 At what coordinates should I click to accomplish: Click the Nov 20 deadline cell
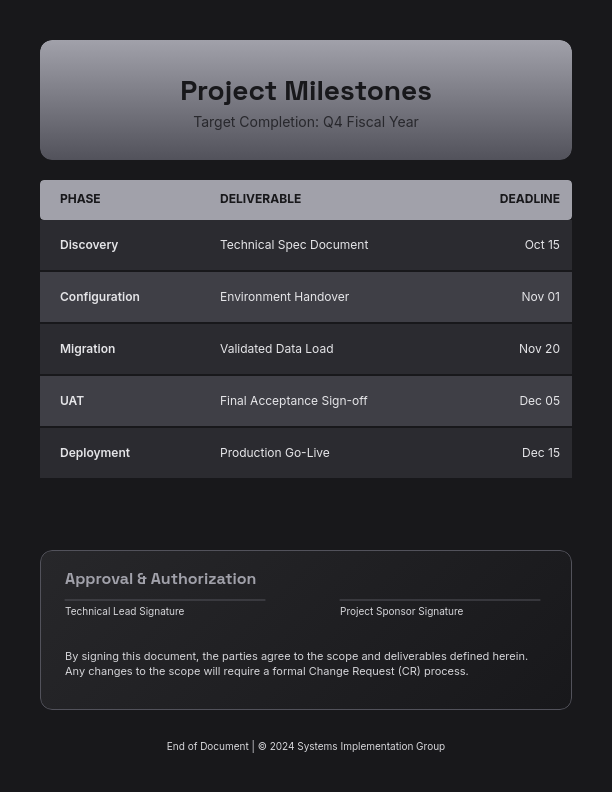pos(539,349)
